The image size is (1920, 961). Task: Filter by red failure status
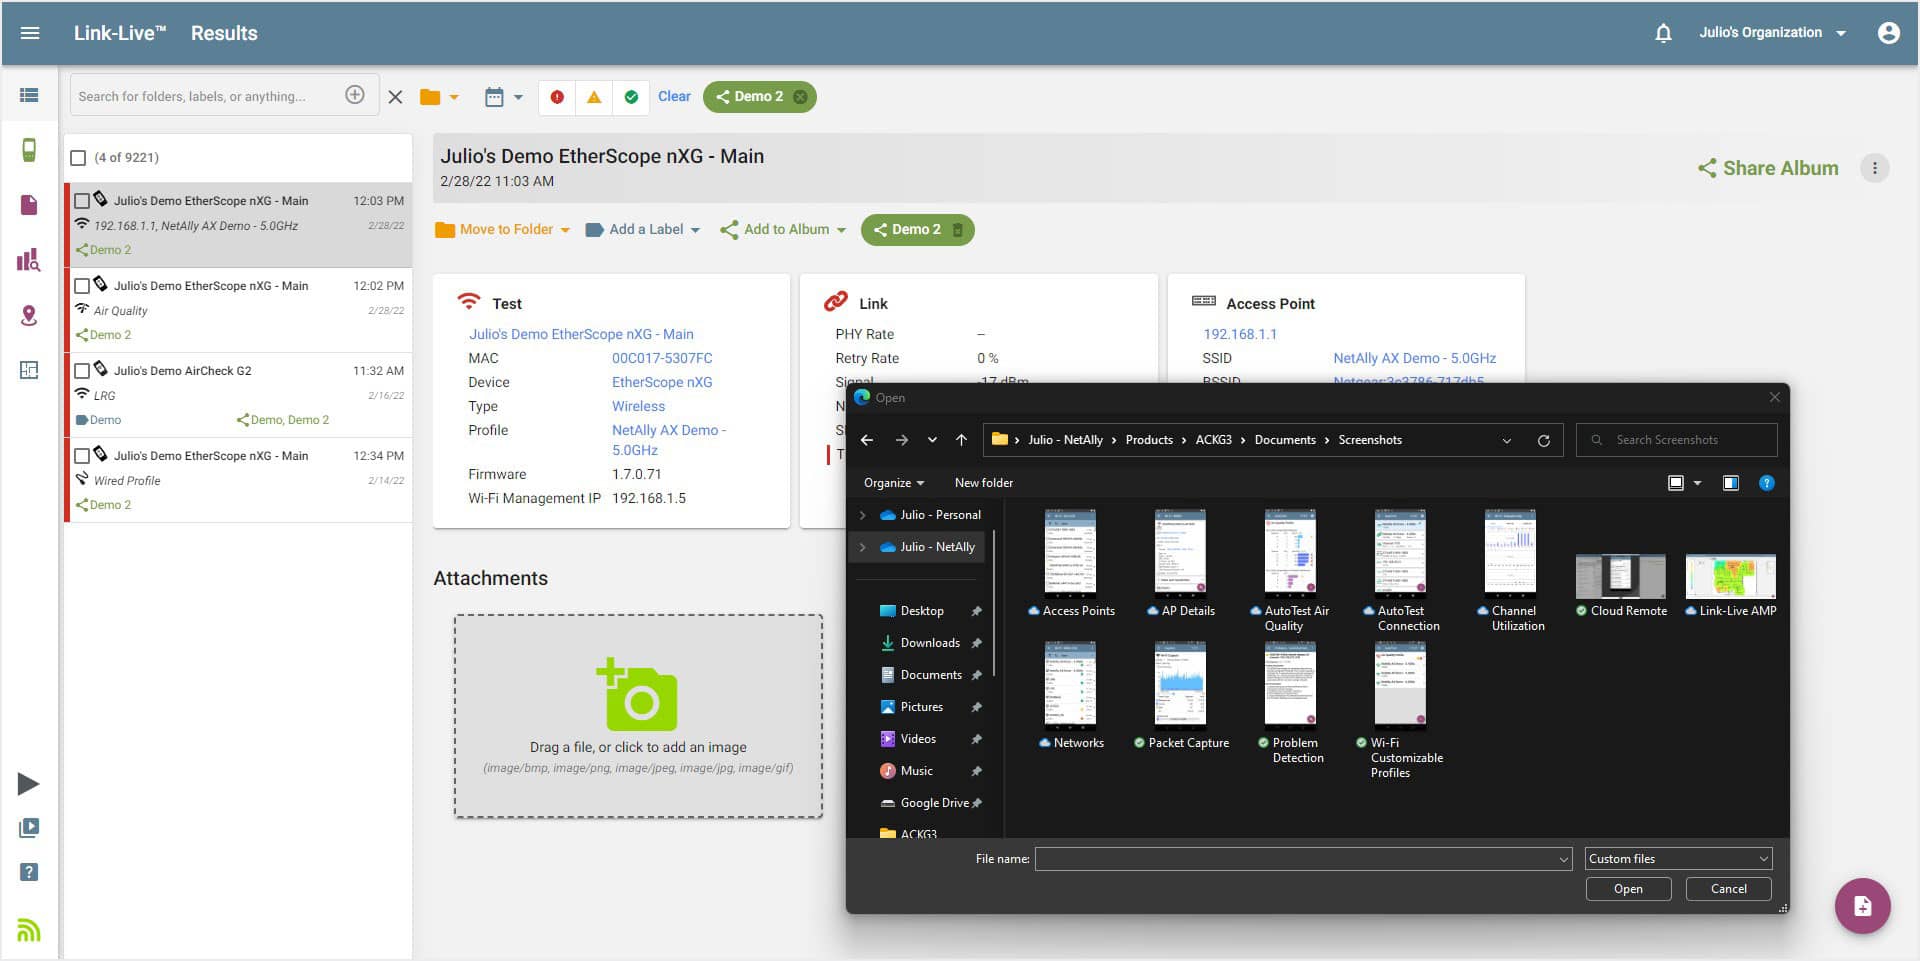(x=557, y=97)
